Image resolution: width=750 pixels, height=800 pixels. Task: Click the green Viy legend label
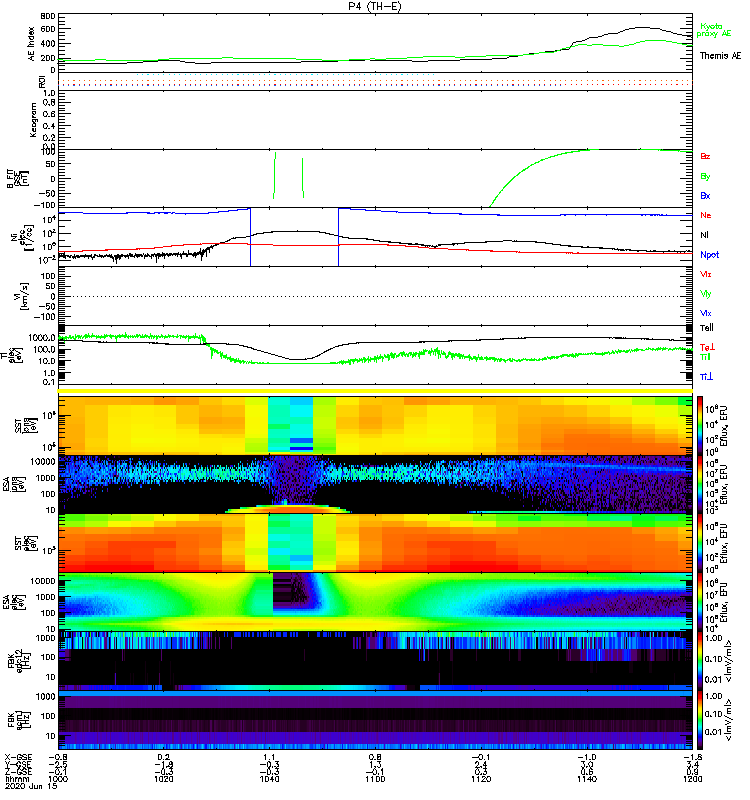tap(706, 294)
